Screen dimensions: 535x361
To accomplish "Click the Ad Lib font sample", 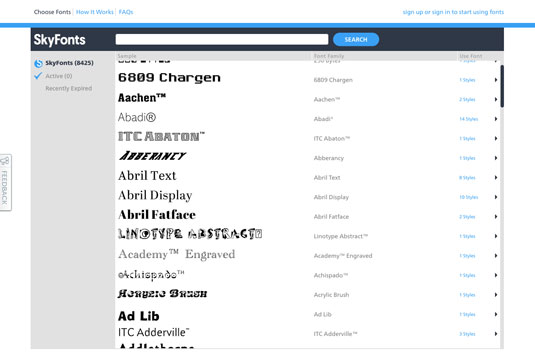I will (x=139, y=316).
